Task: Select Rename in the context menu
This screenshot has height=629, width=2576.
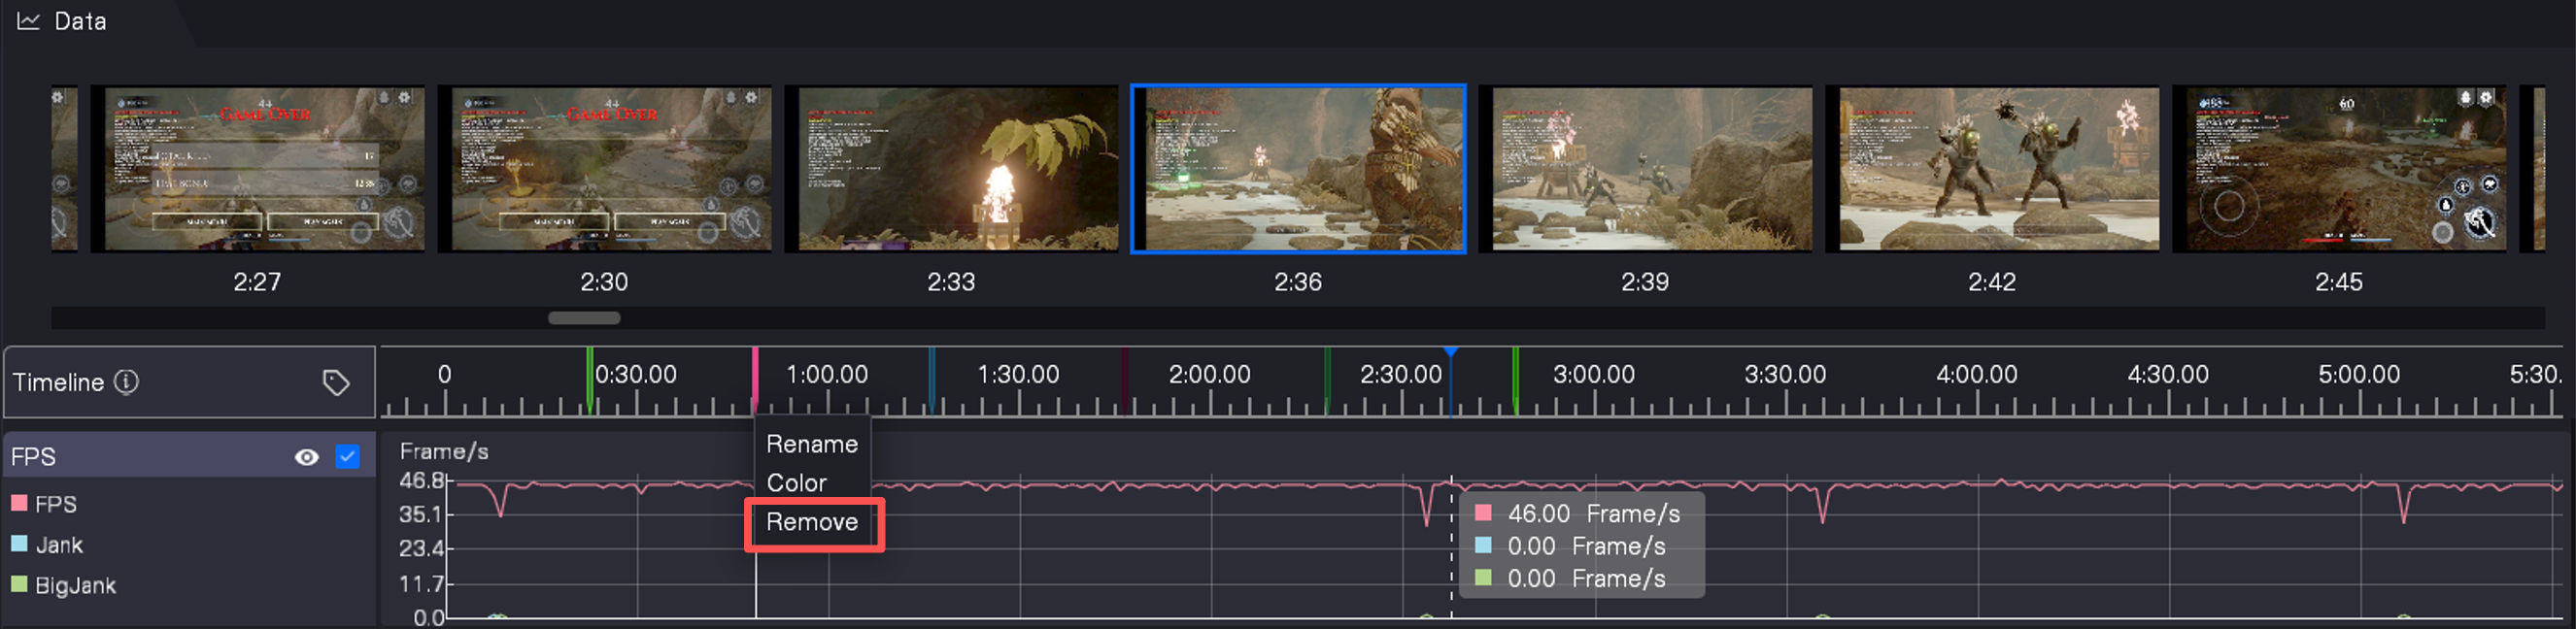Action: pyautogui.click(x=811, y=444)
